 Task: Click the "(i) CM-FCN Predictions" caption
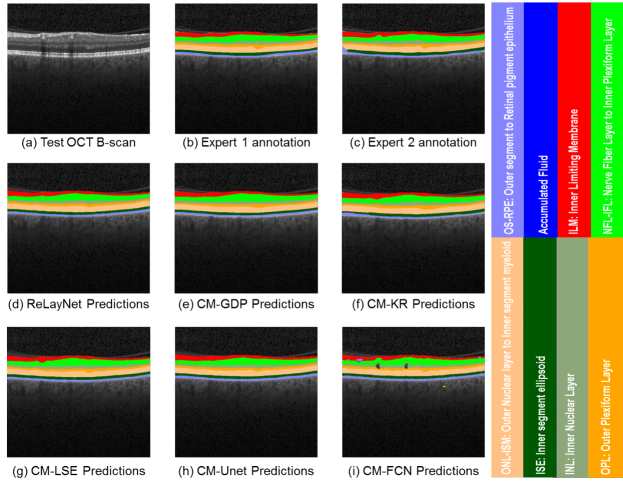pos(413,471)
